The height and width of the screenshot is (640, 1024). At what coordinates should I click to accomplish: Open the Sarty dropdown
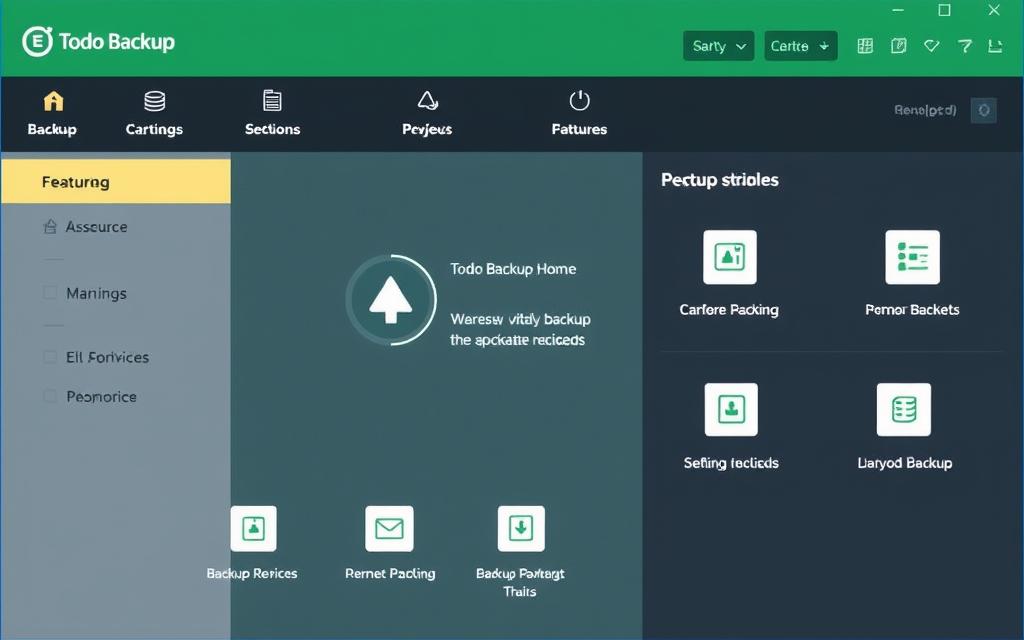(x=718, y=46)
